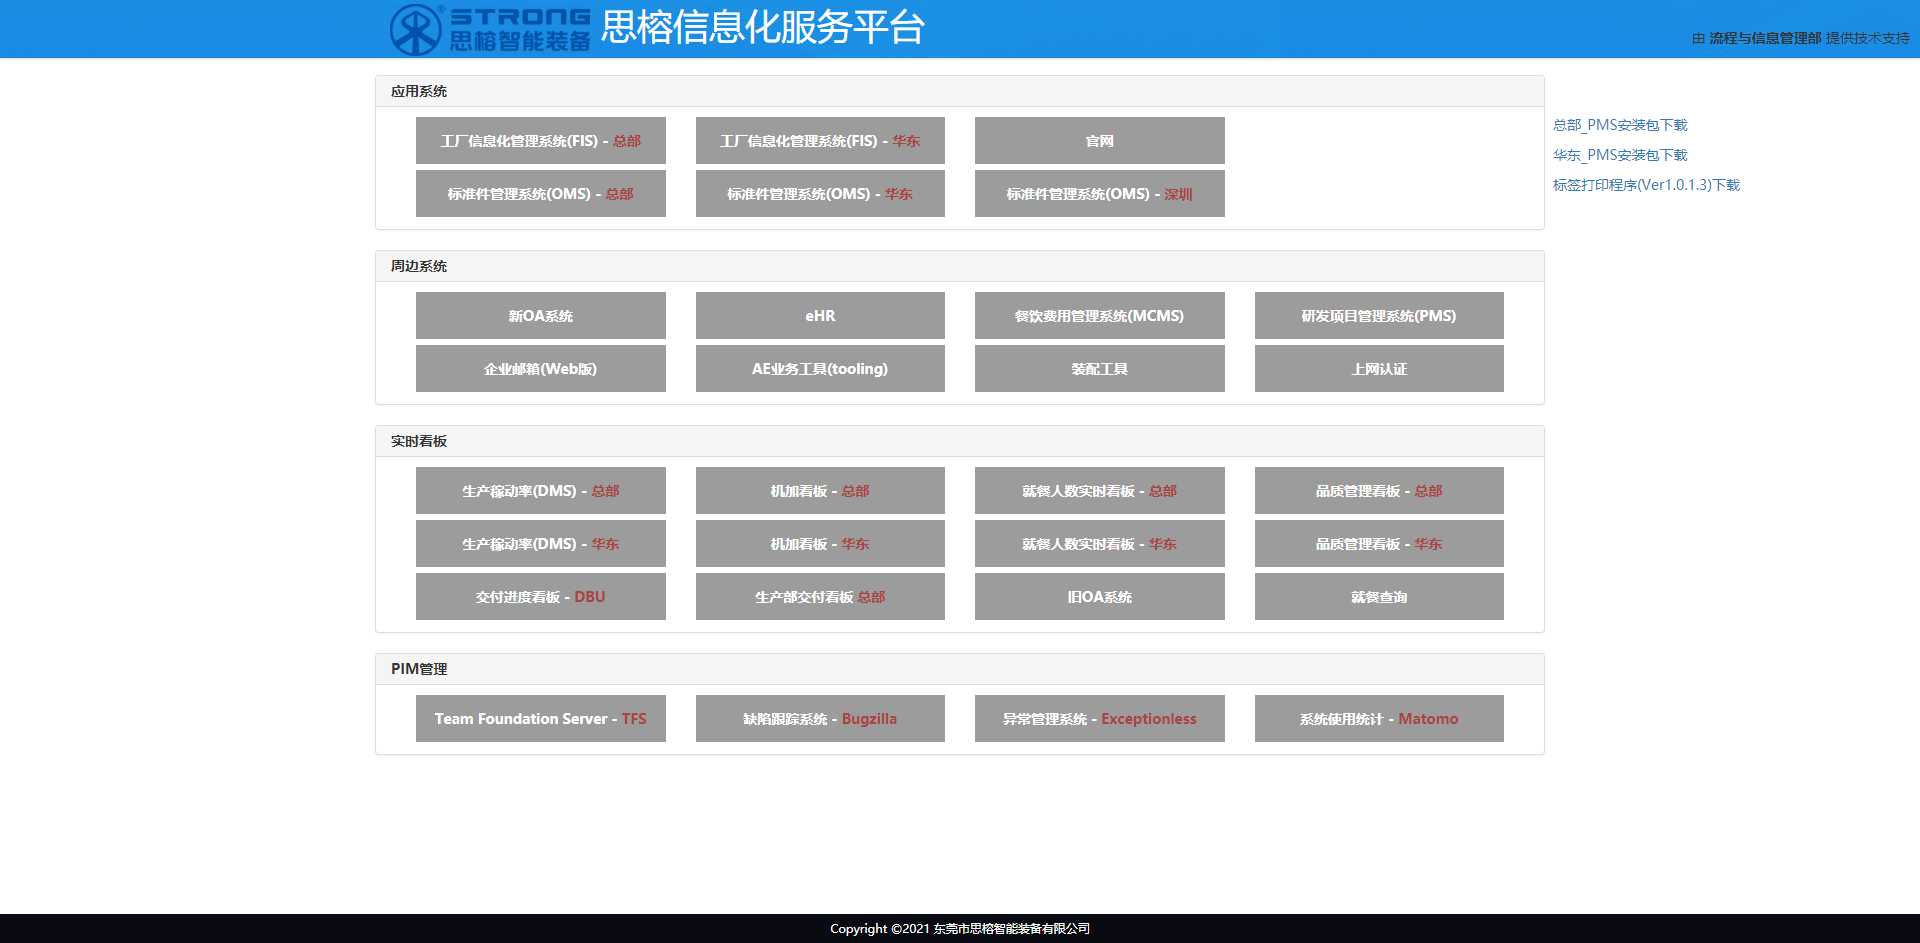Open 标准件管理系统(OMS) - 华东
The width and height of the screenshot is (1920, 943).
820,194
